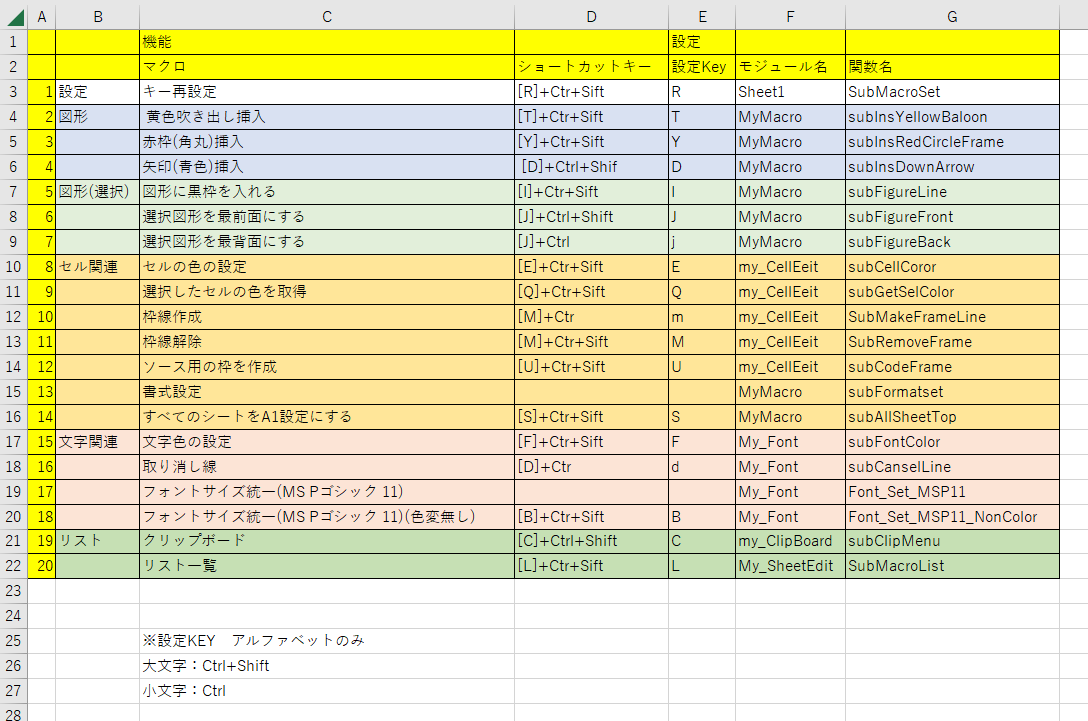Click cell 選択したセルの色を取得
Screen dimensions: 1088x721
(327, 291)
